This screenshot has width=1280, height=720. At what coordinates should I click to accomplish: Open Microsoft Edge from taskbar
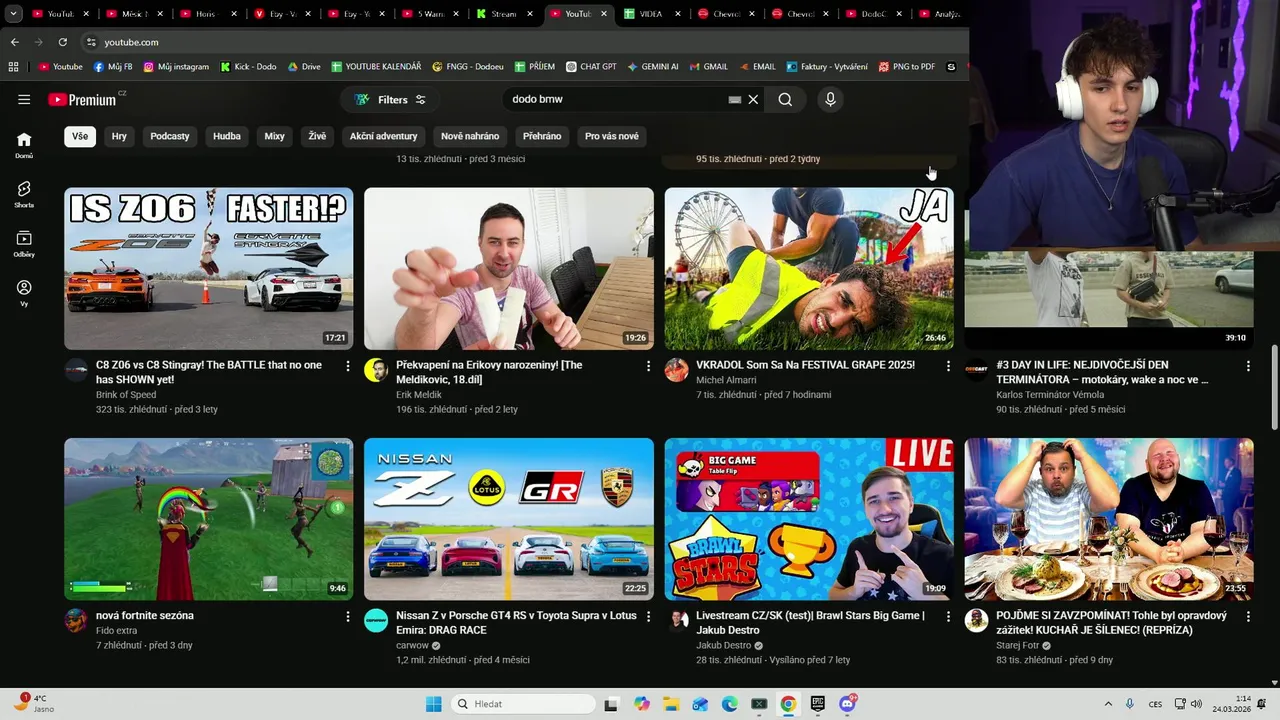click(x=730, y=704)
